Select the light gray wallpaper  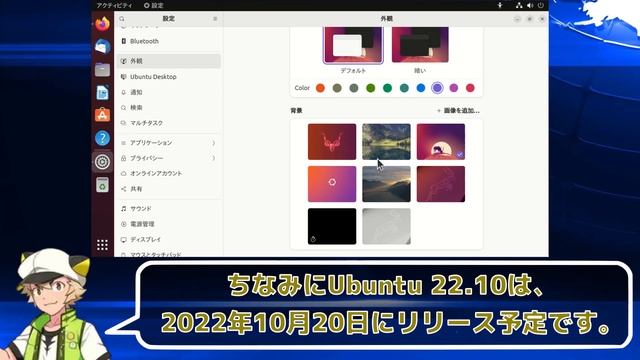coord(386,227)
